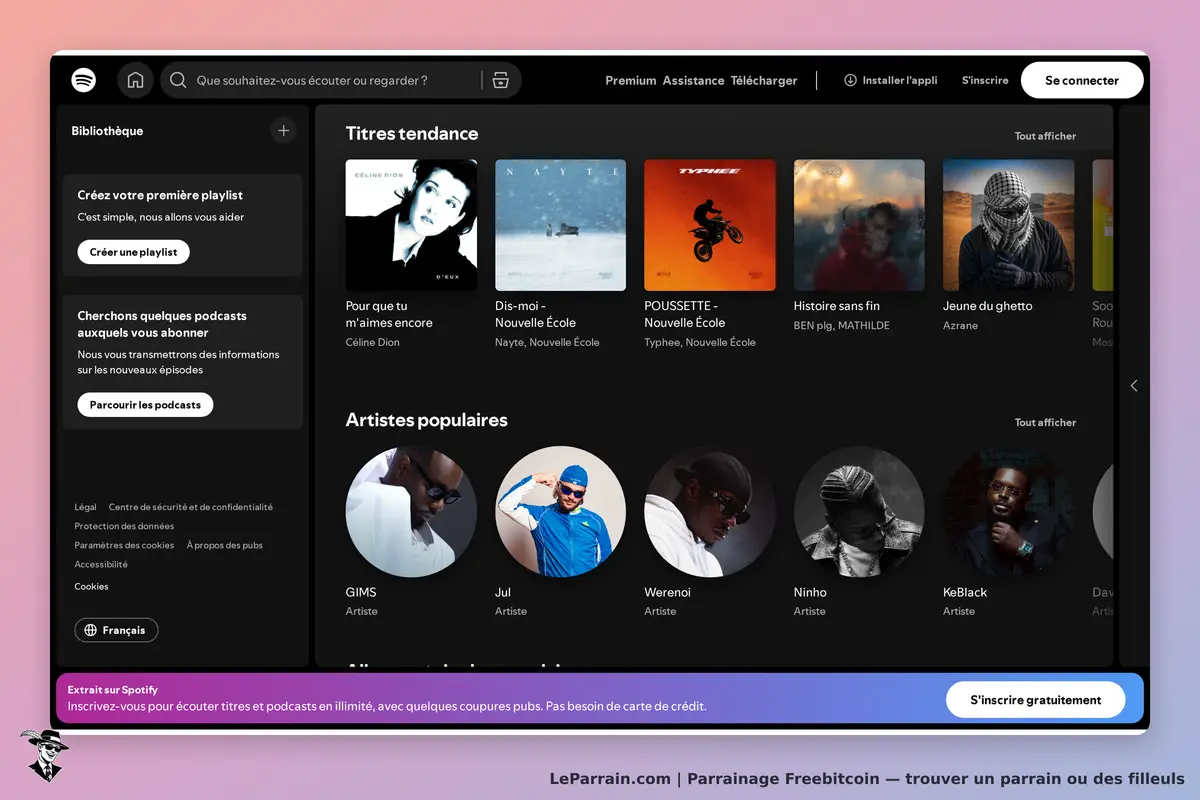Open Werenoi artist photo
Image resolution: width=1200 pixels, height=800 pixels.
coord(710,511)
